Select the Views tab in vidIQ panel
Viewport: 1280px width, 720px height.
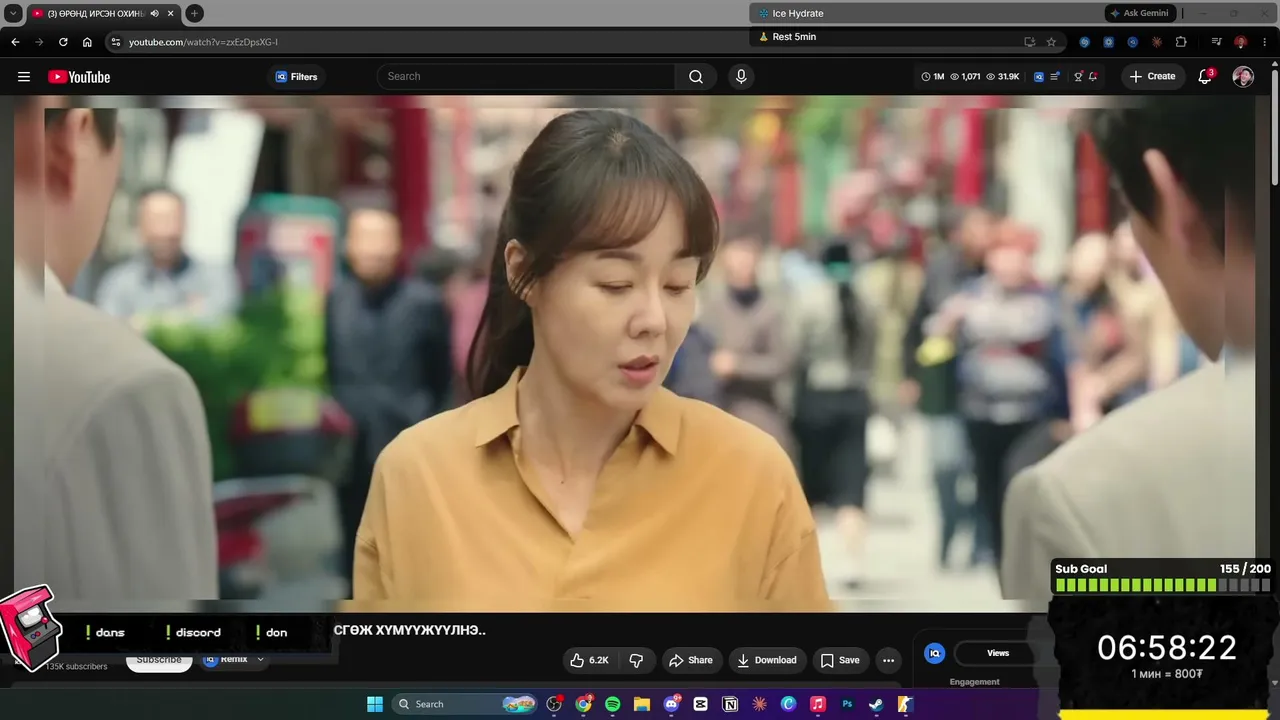click(x=998, y=653)
